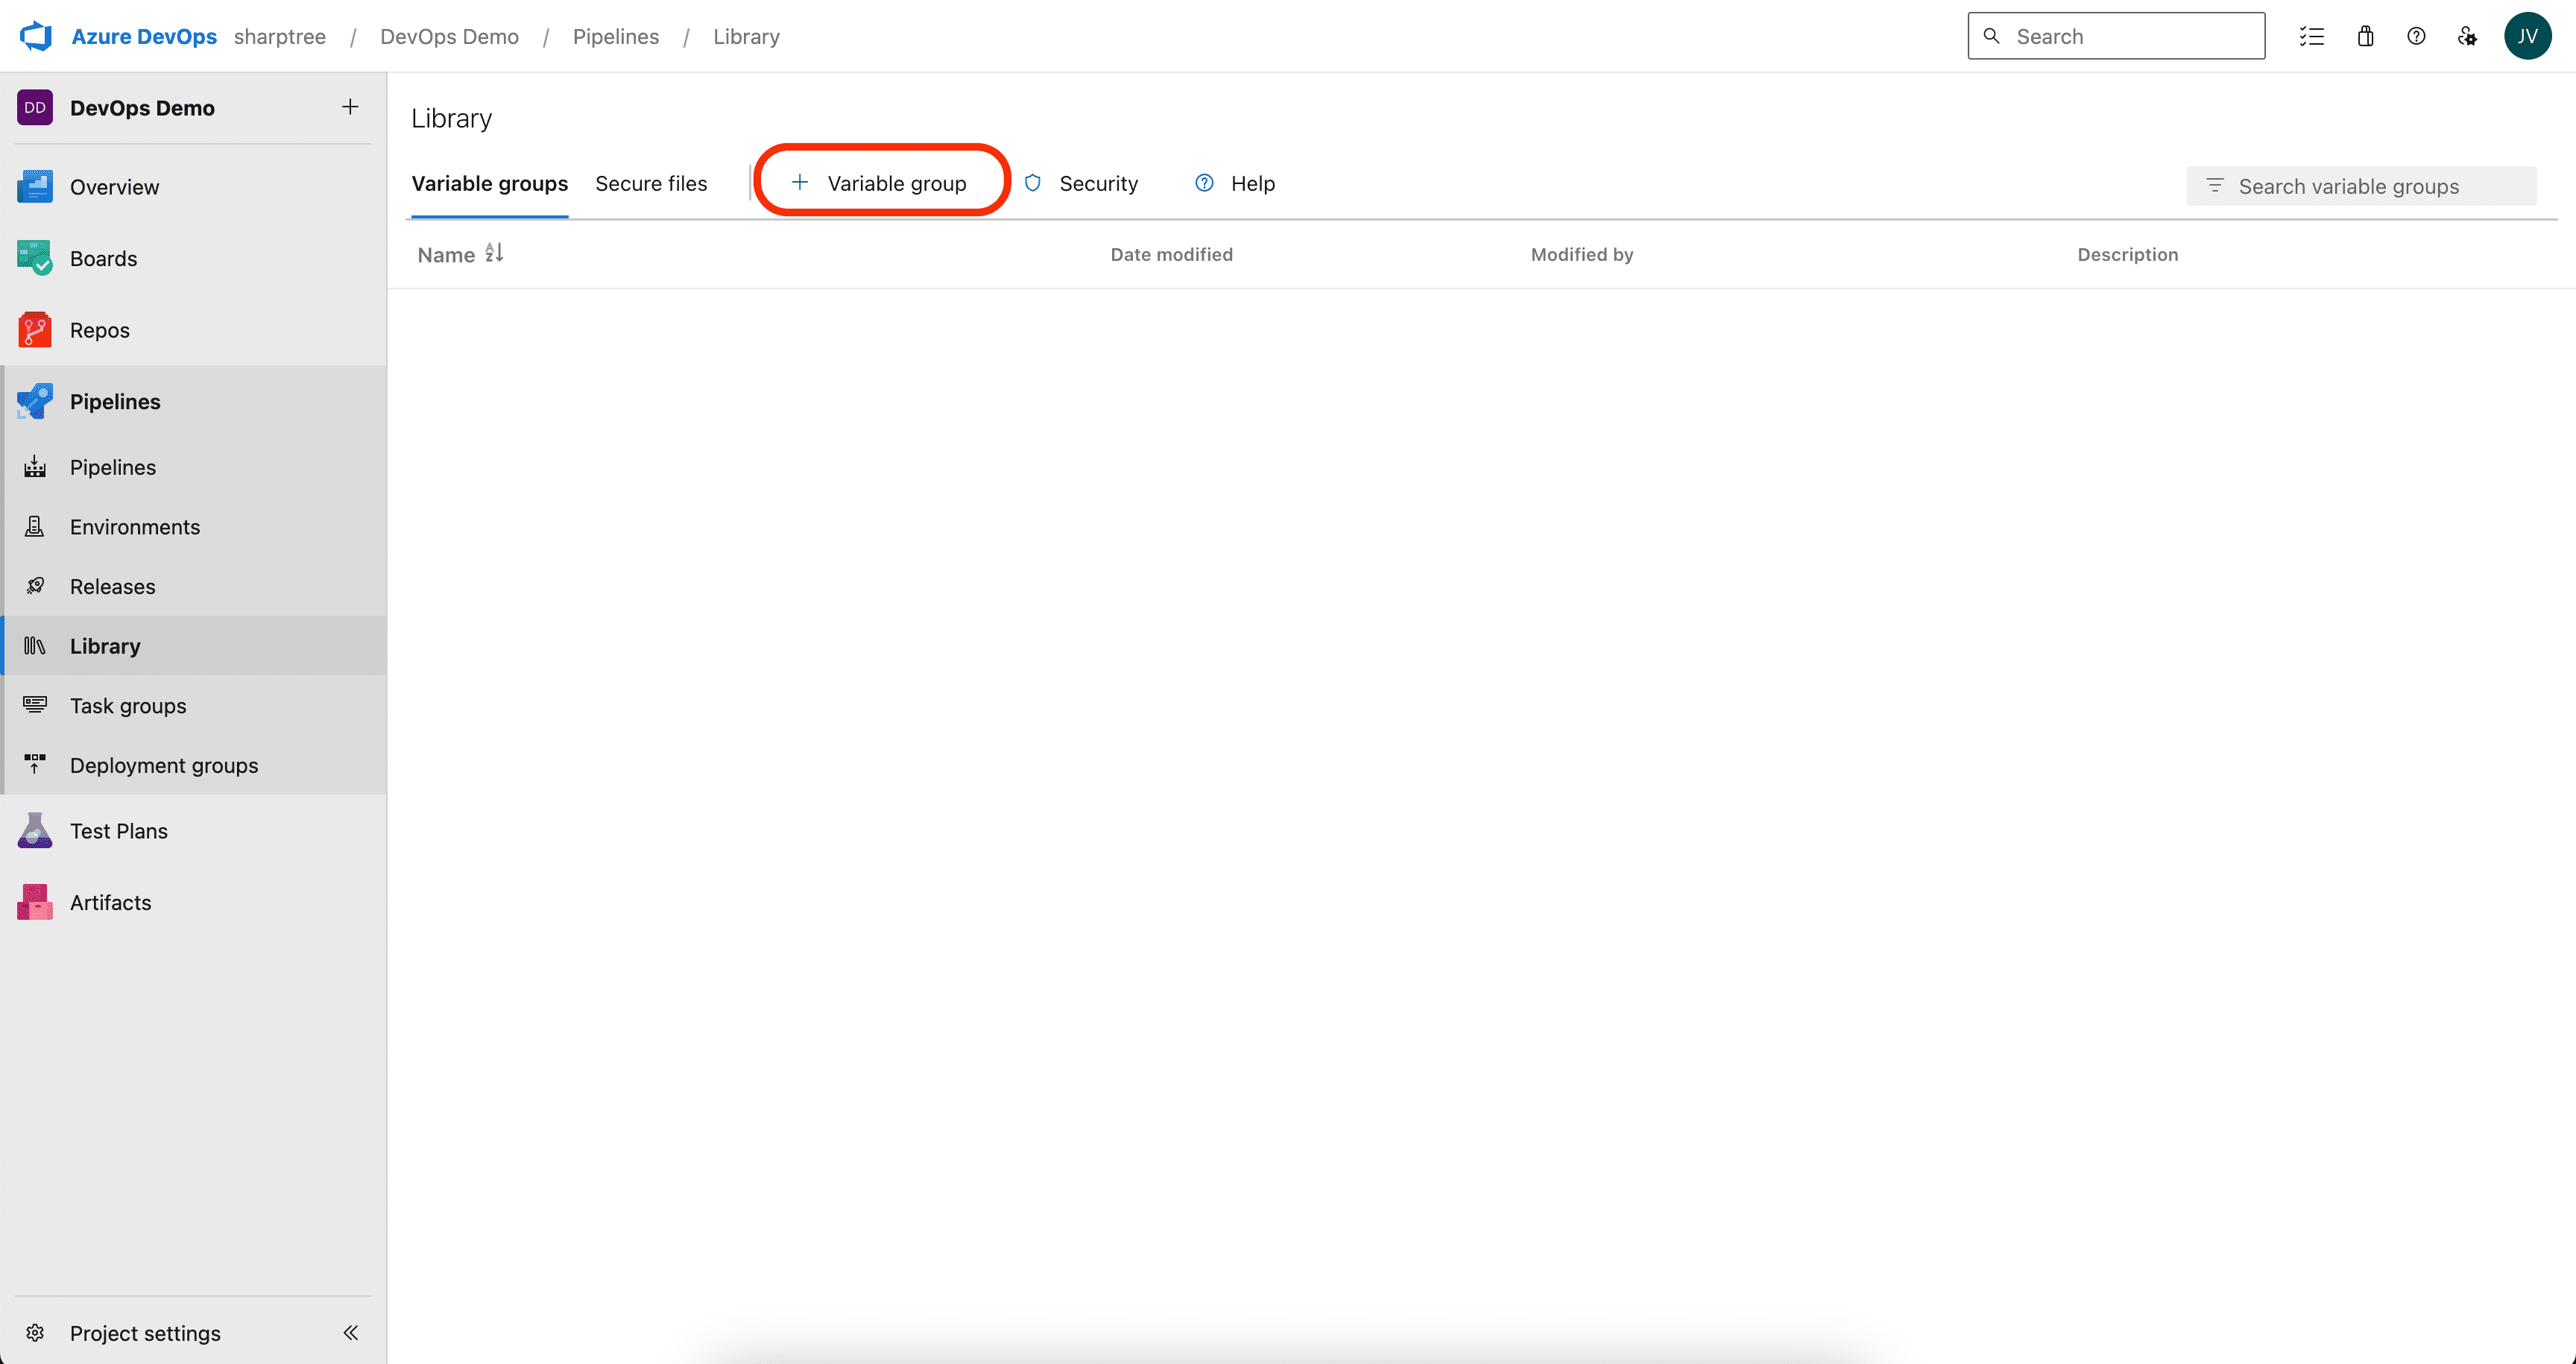The width and height of the screenshot is (2576, 1364).
Task: Select Library in the sidebar
Action: point(193,645)
